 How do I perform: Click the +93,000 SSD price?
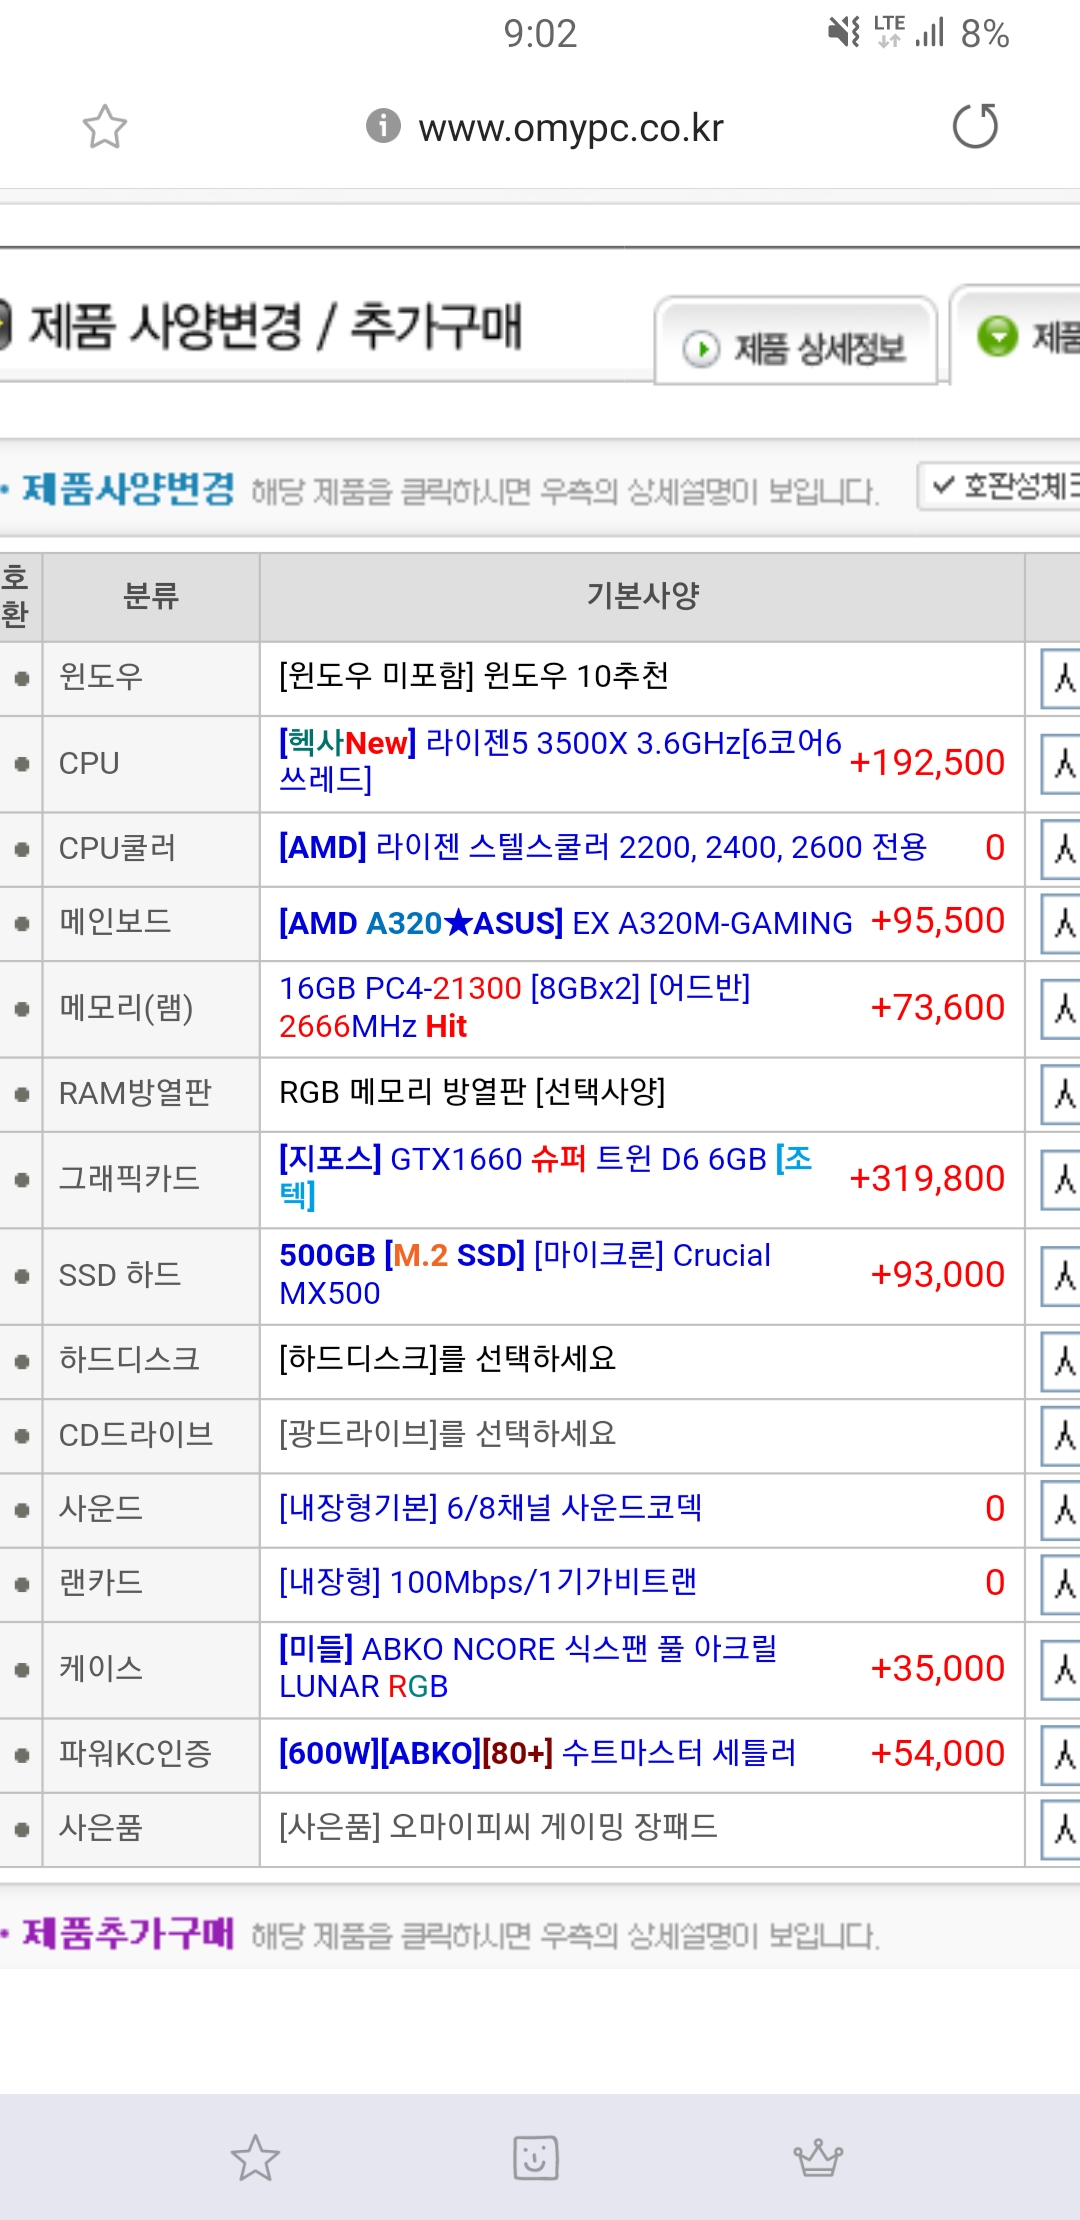[938, 1274]
